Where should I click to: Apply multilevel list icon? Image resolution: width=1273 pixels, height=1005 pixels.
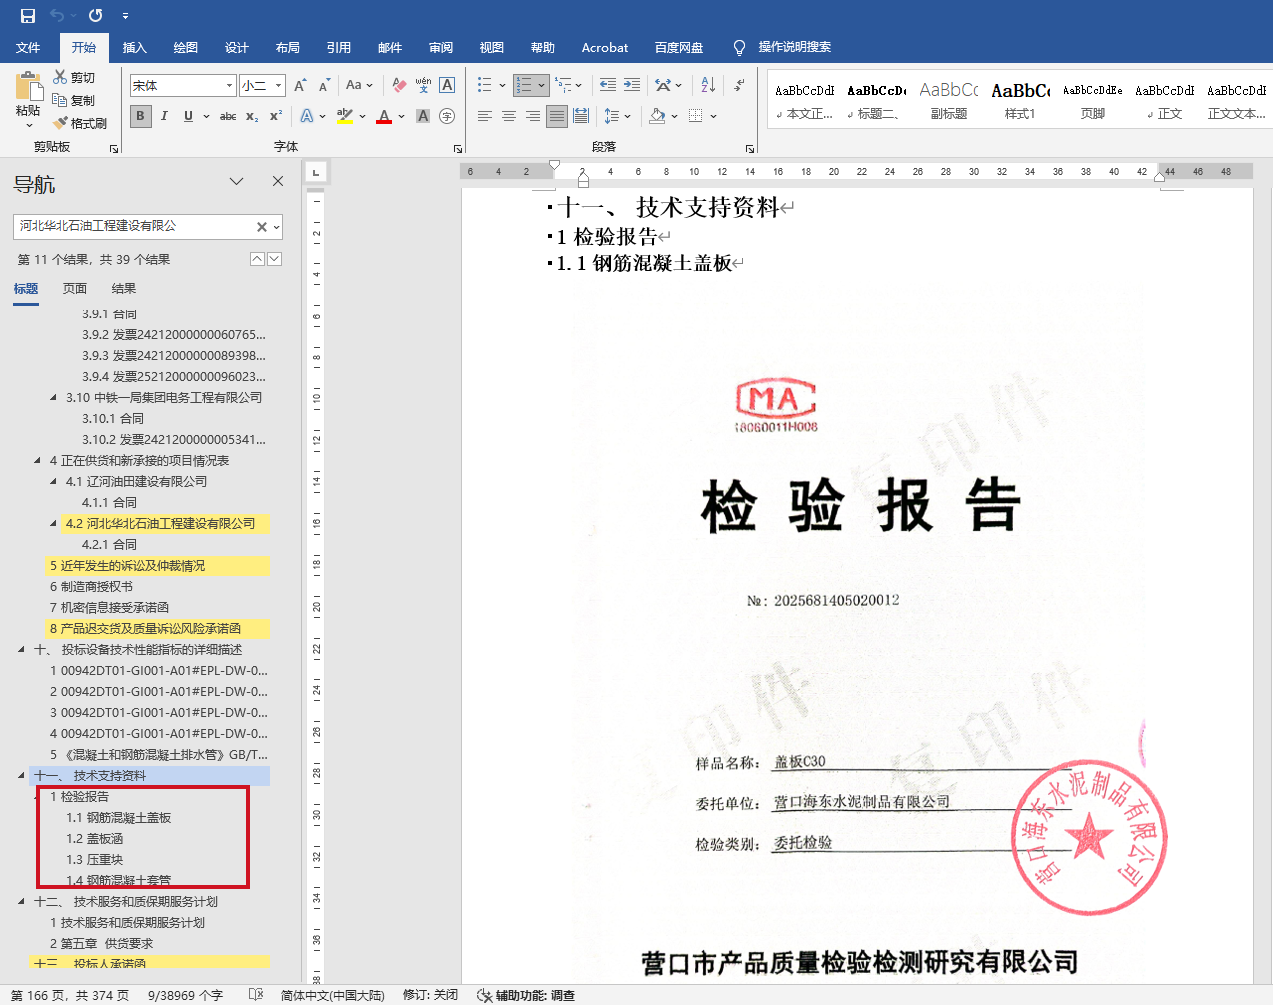pyautogui.click(x=564, y=86)
